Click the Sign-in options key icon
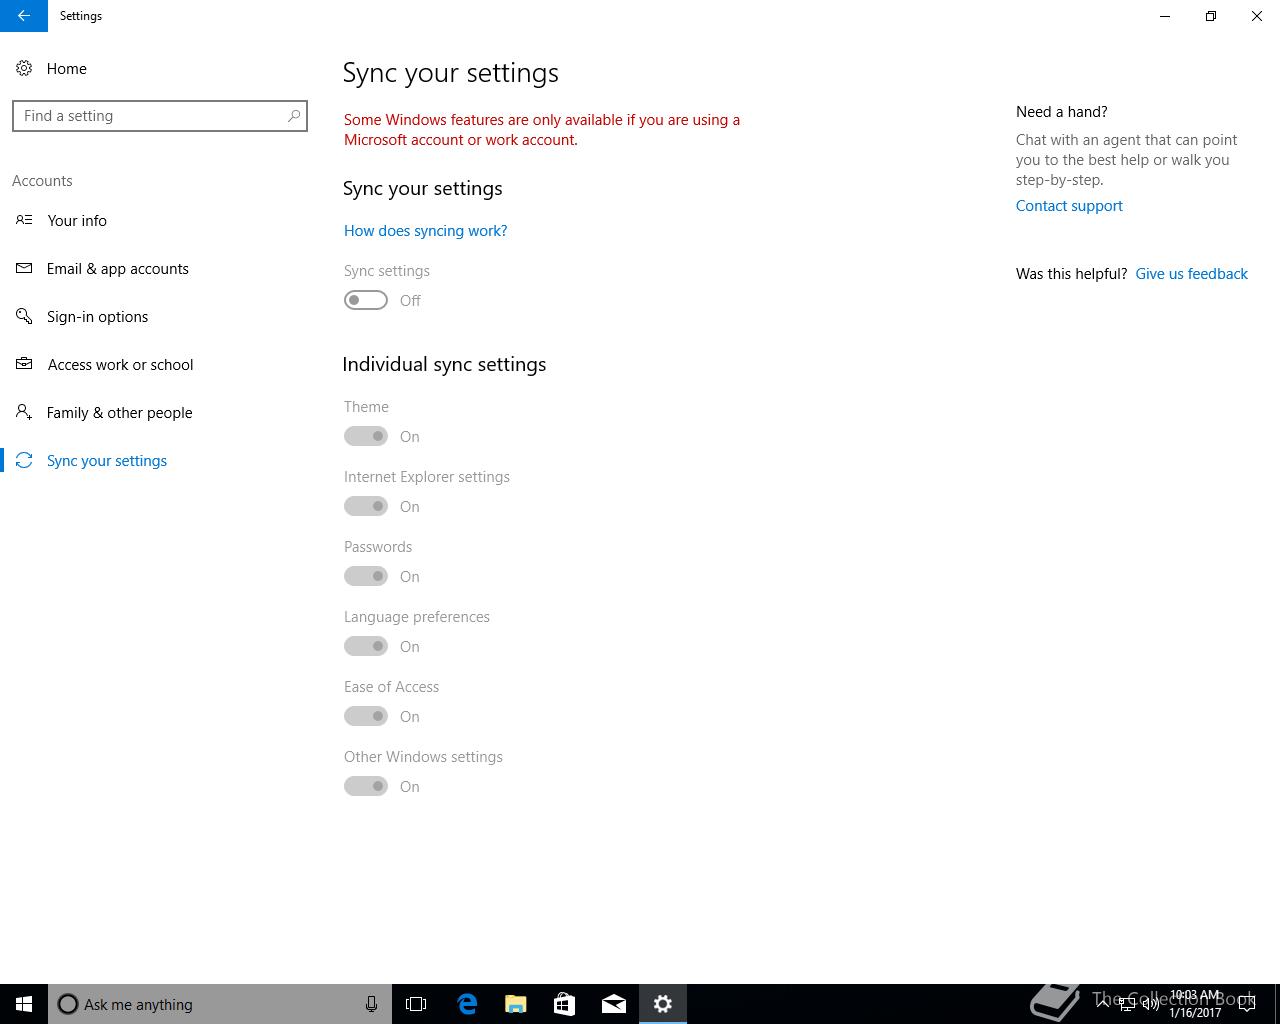The width and height of the screenshot is (1280, 1024). tap(24, 316)
